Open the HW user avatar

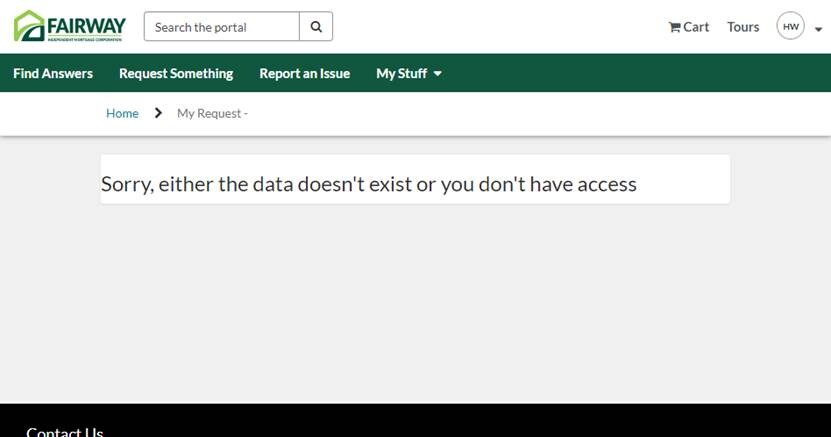click(790, 26)
